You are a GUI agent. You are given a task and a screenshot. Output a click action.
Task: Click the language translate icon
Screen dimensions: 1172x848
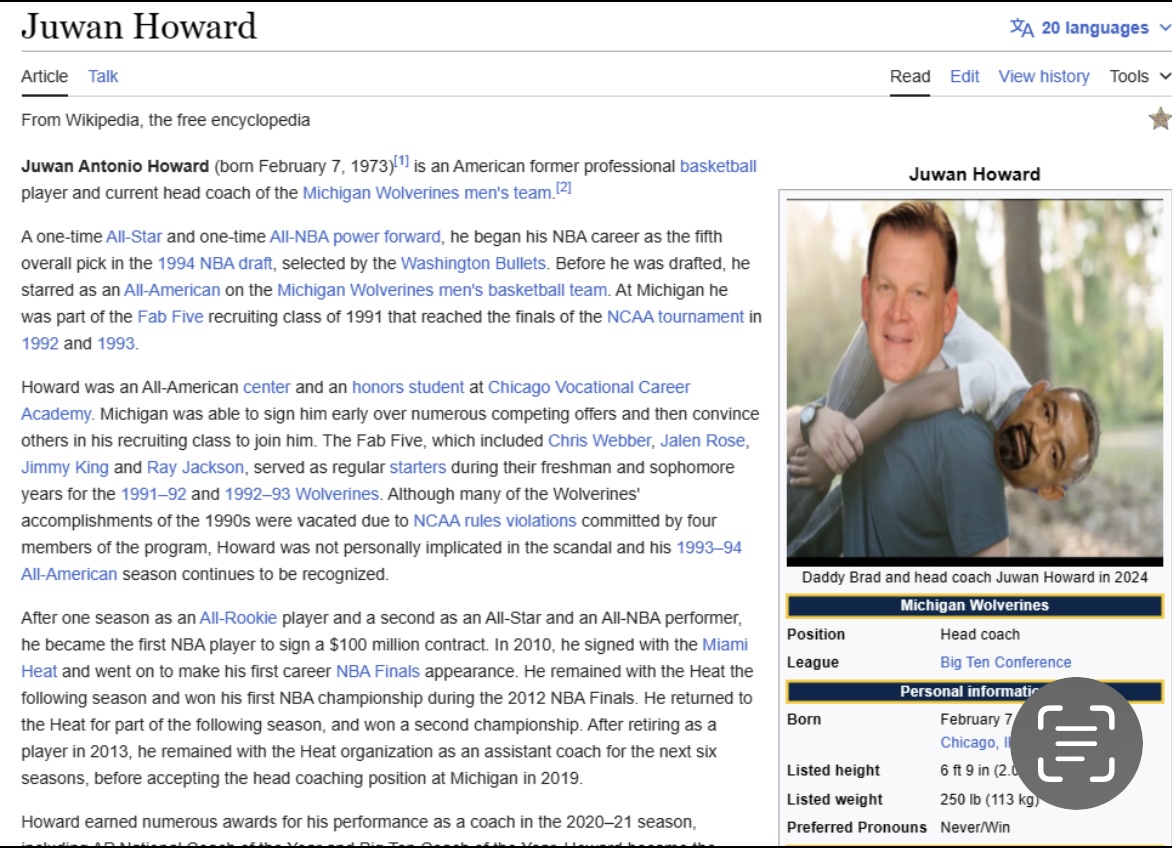1021,28
